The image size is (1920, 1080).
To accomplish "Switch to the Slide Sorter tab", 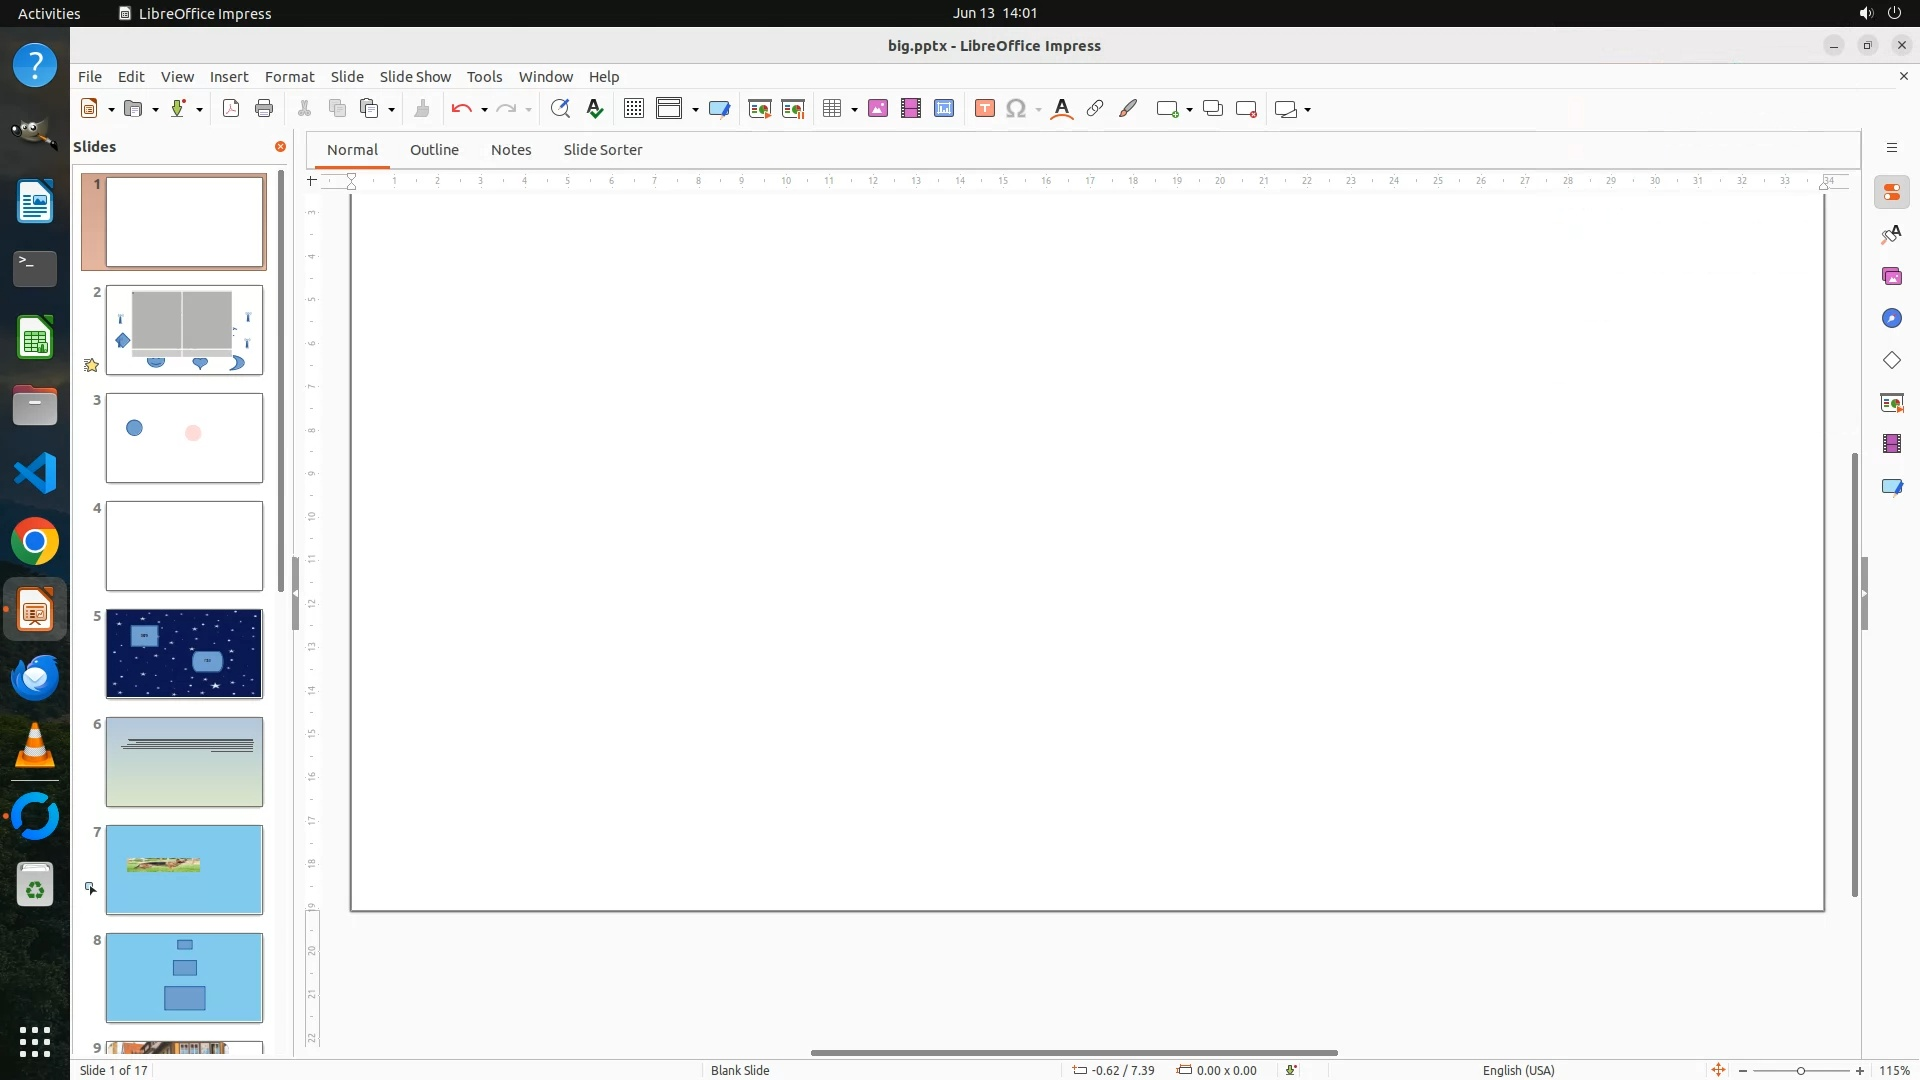I will coord(602,150).
